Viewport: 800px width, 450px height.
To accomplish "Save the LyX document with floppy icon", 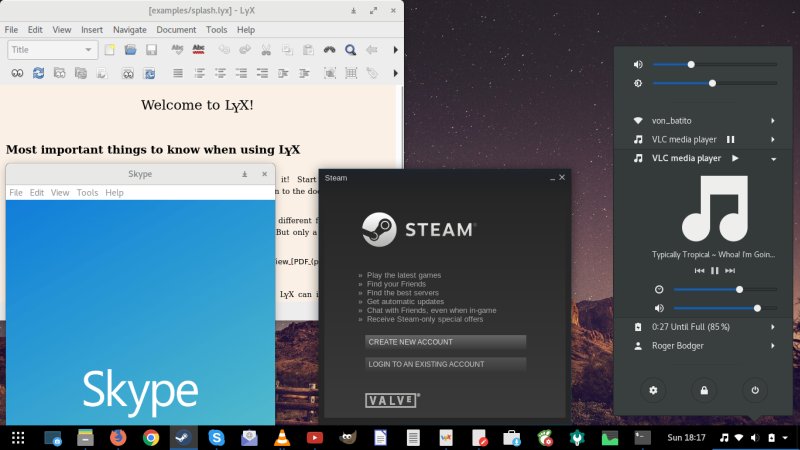I will tap(151, 49).
